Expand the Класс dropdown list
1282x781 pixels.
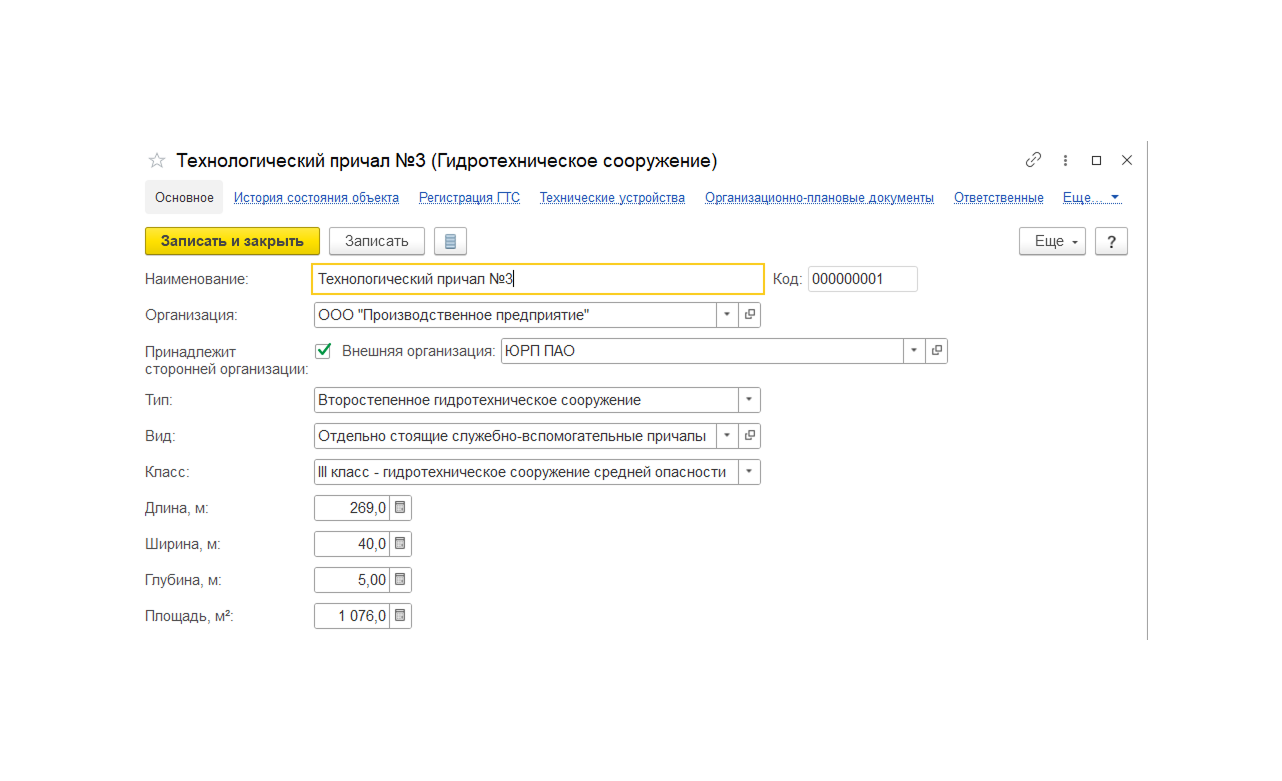click(x=749, y=472)
